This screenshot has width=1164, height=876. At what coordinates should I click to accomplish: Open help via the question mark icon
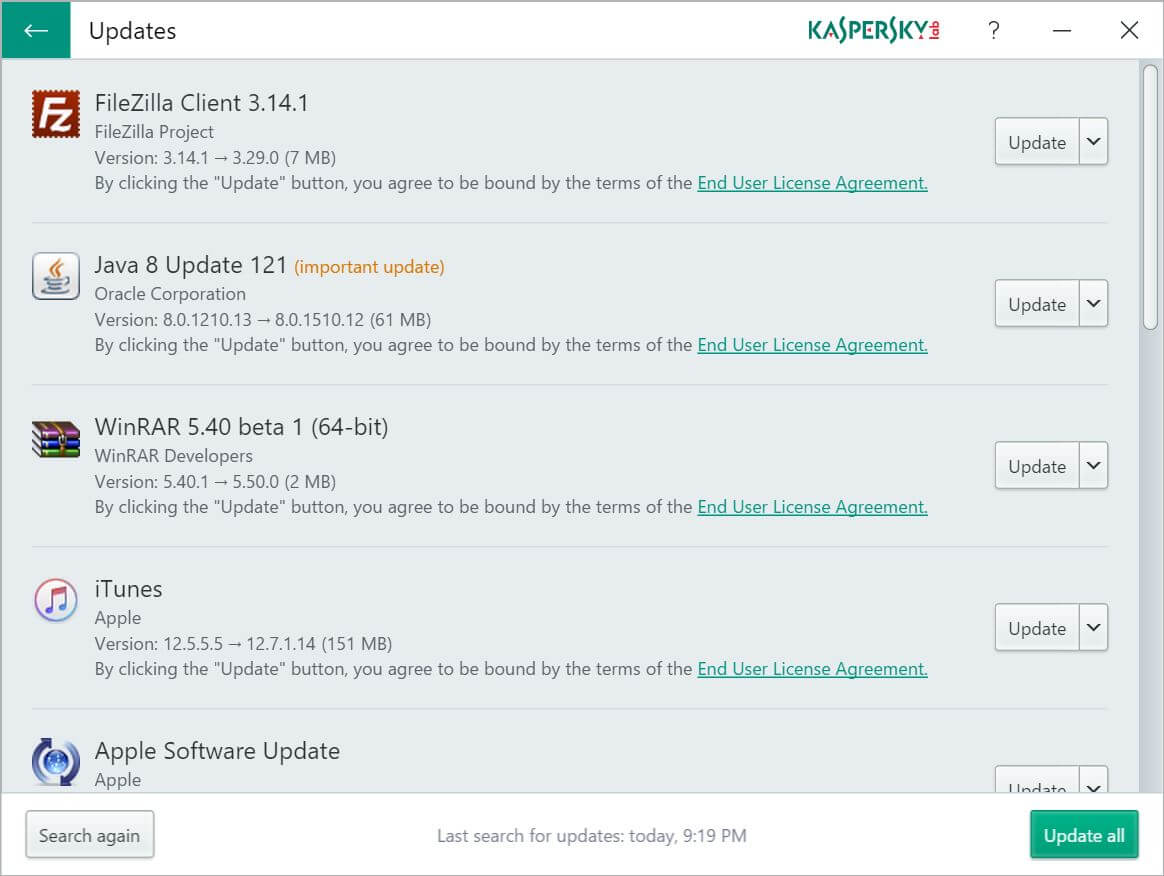coord(993,30)
